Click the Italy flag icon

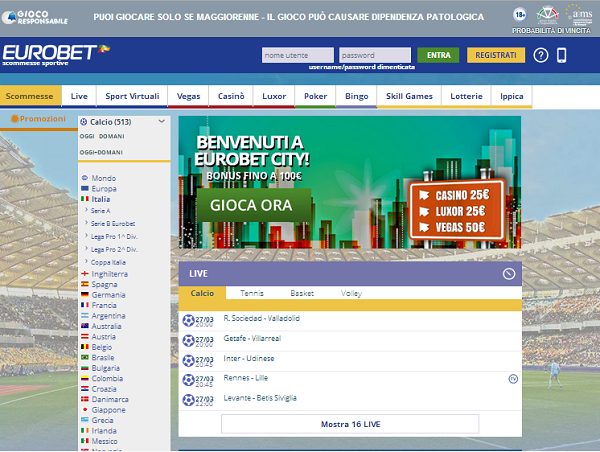coord(85,199)
